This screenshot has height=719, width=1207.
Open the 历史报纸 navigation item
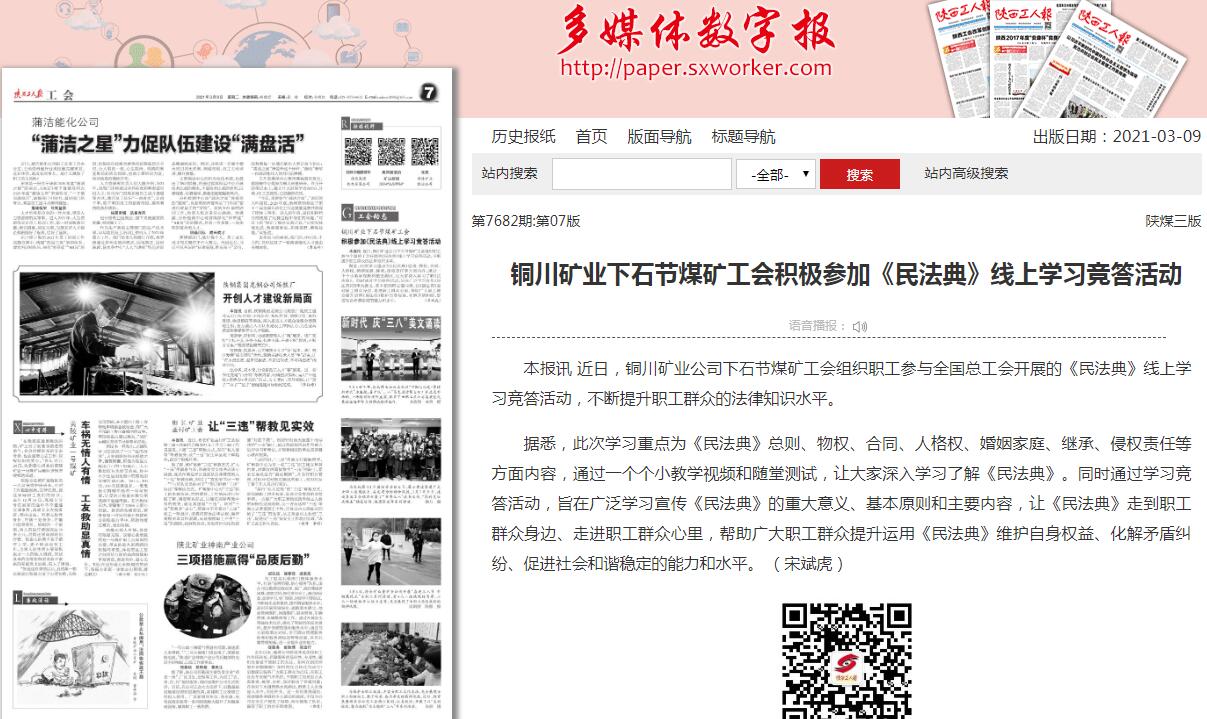click(x=523, y=137)
